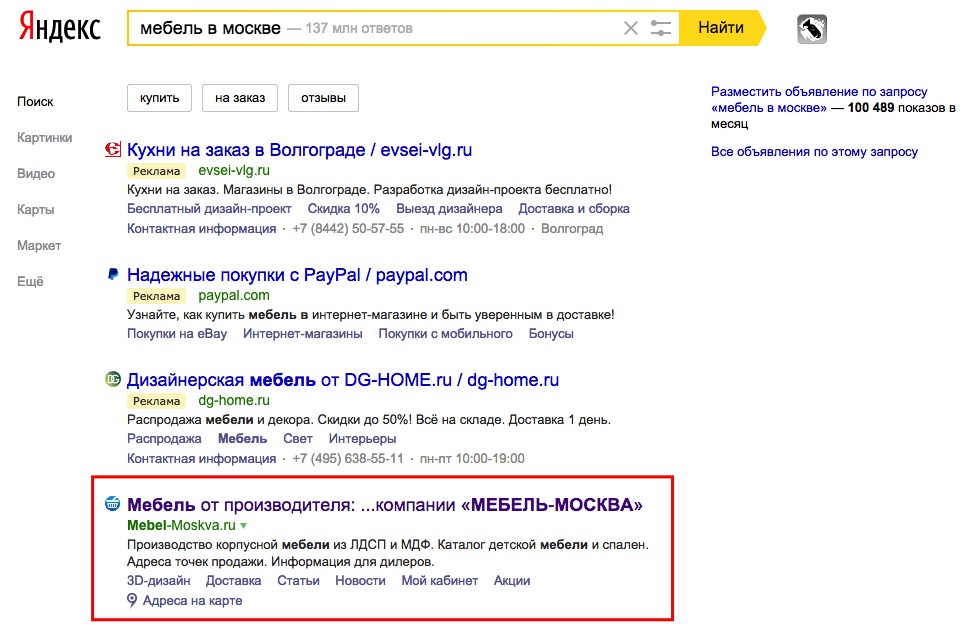Open Покупки с мобильного sitelink
Viewport: 973px width, 625px height.
[446, 334]
